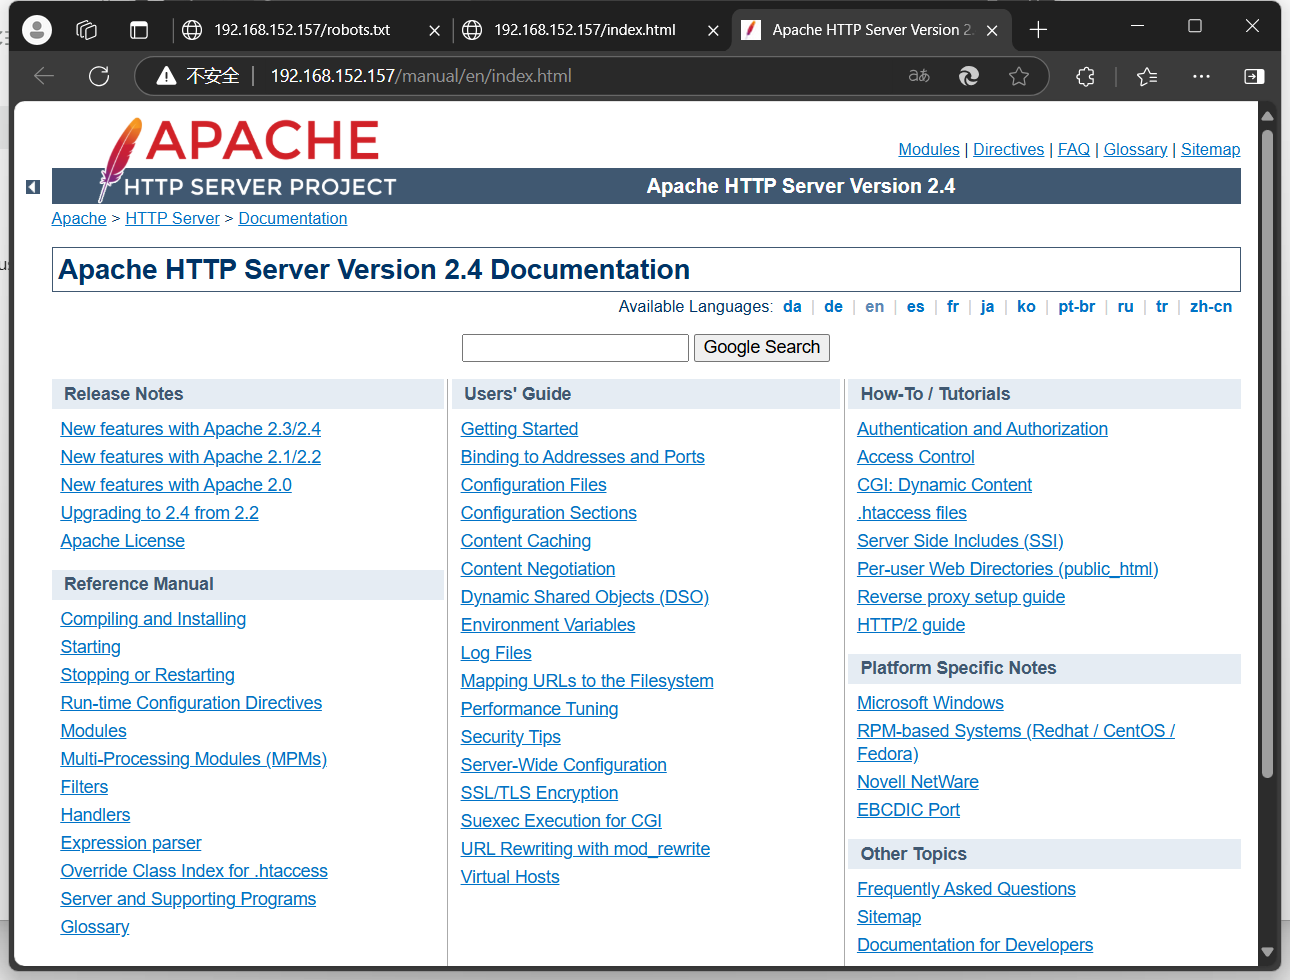Open the favorites list icon
Viewport: 1290px width, 980px height.
click(1147, 76)
